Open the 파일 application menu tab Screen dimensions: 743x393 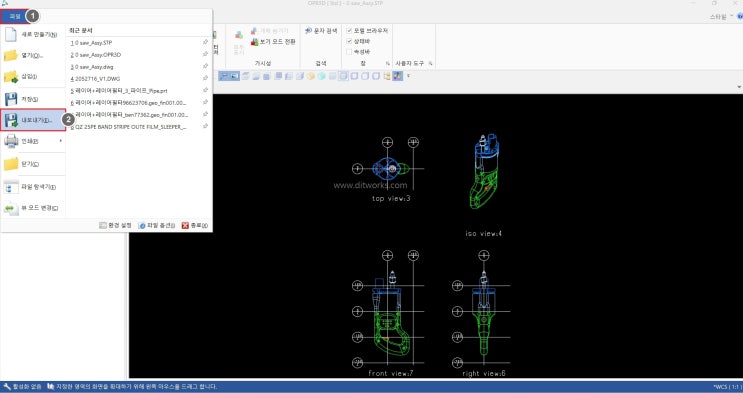[14, 16]
